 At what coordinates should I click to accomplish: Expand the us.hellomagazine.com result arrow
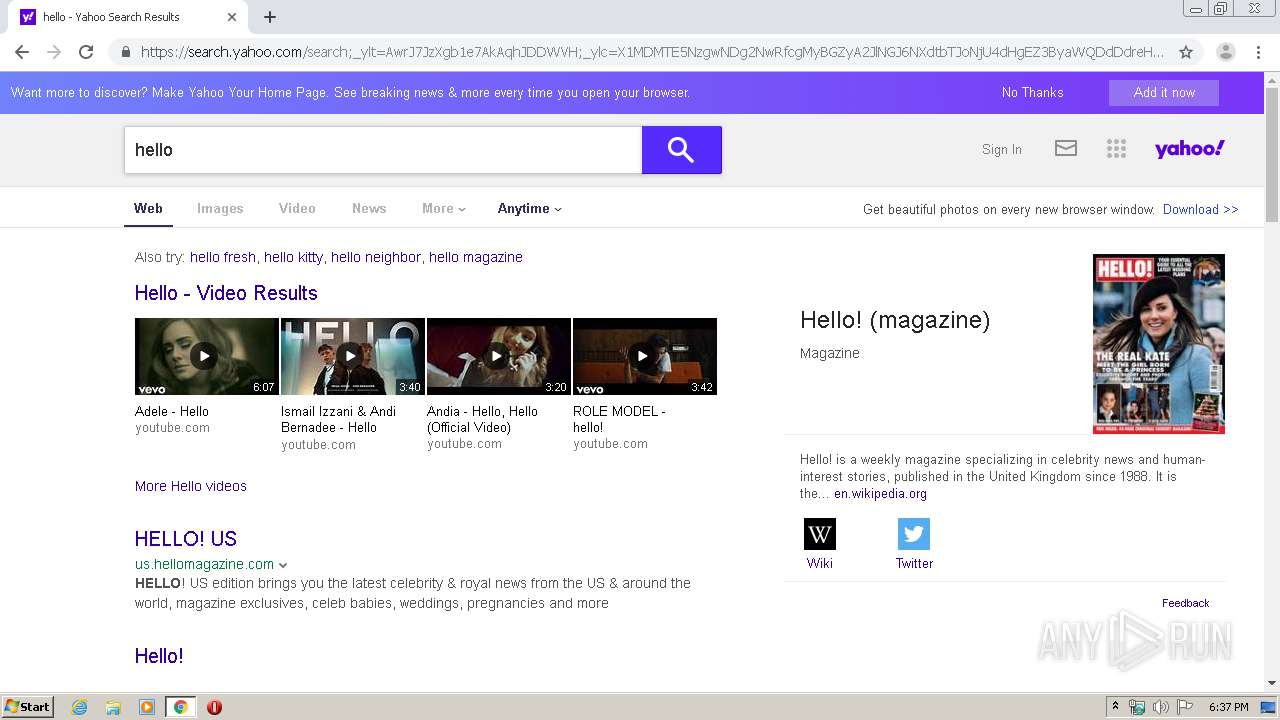(x=283, y=565)
